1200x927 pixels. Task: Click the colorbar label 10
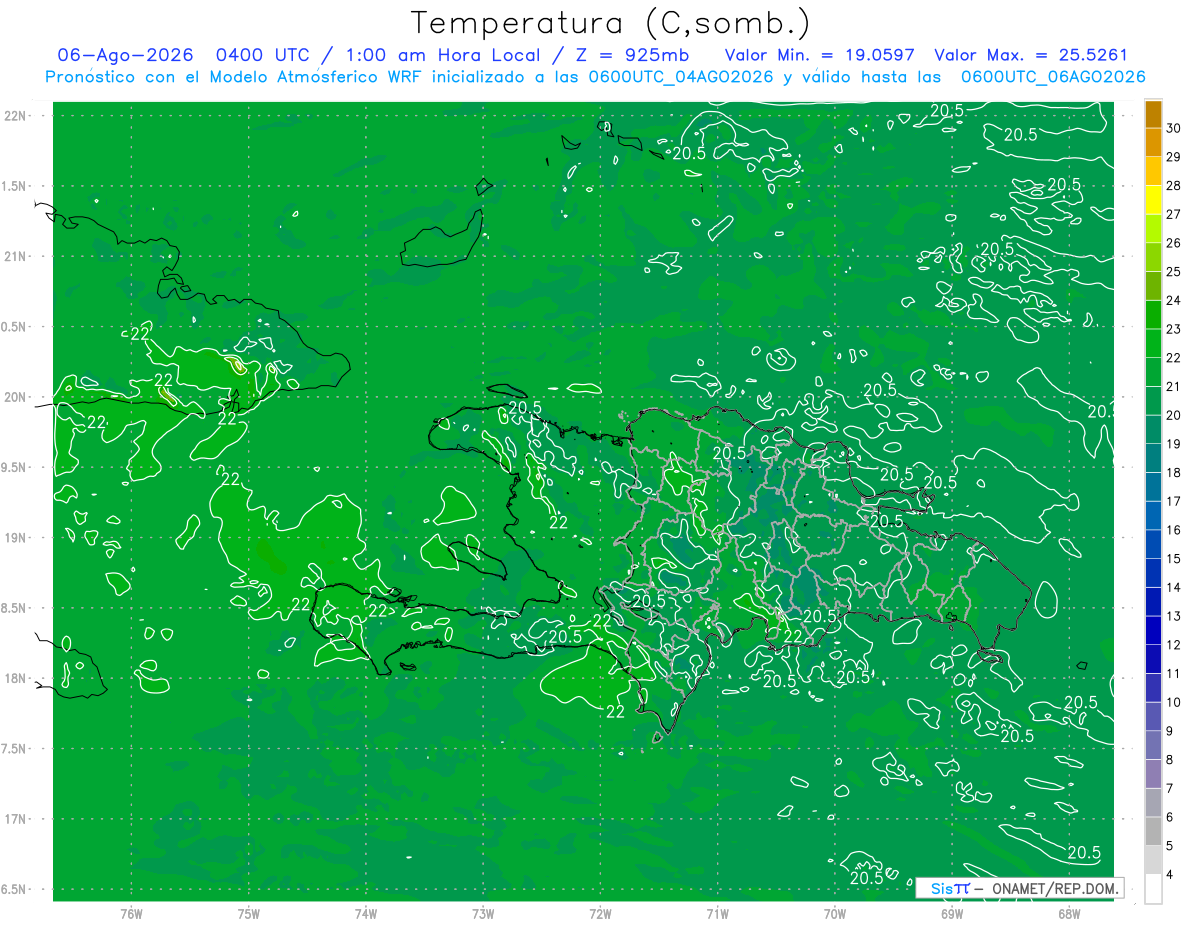coord(1174,703)
